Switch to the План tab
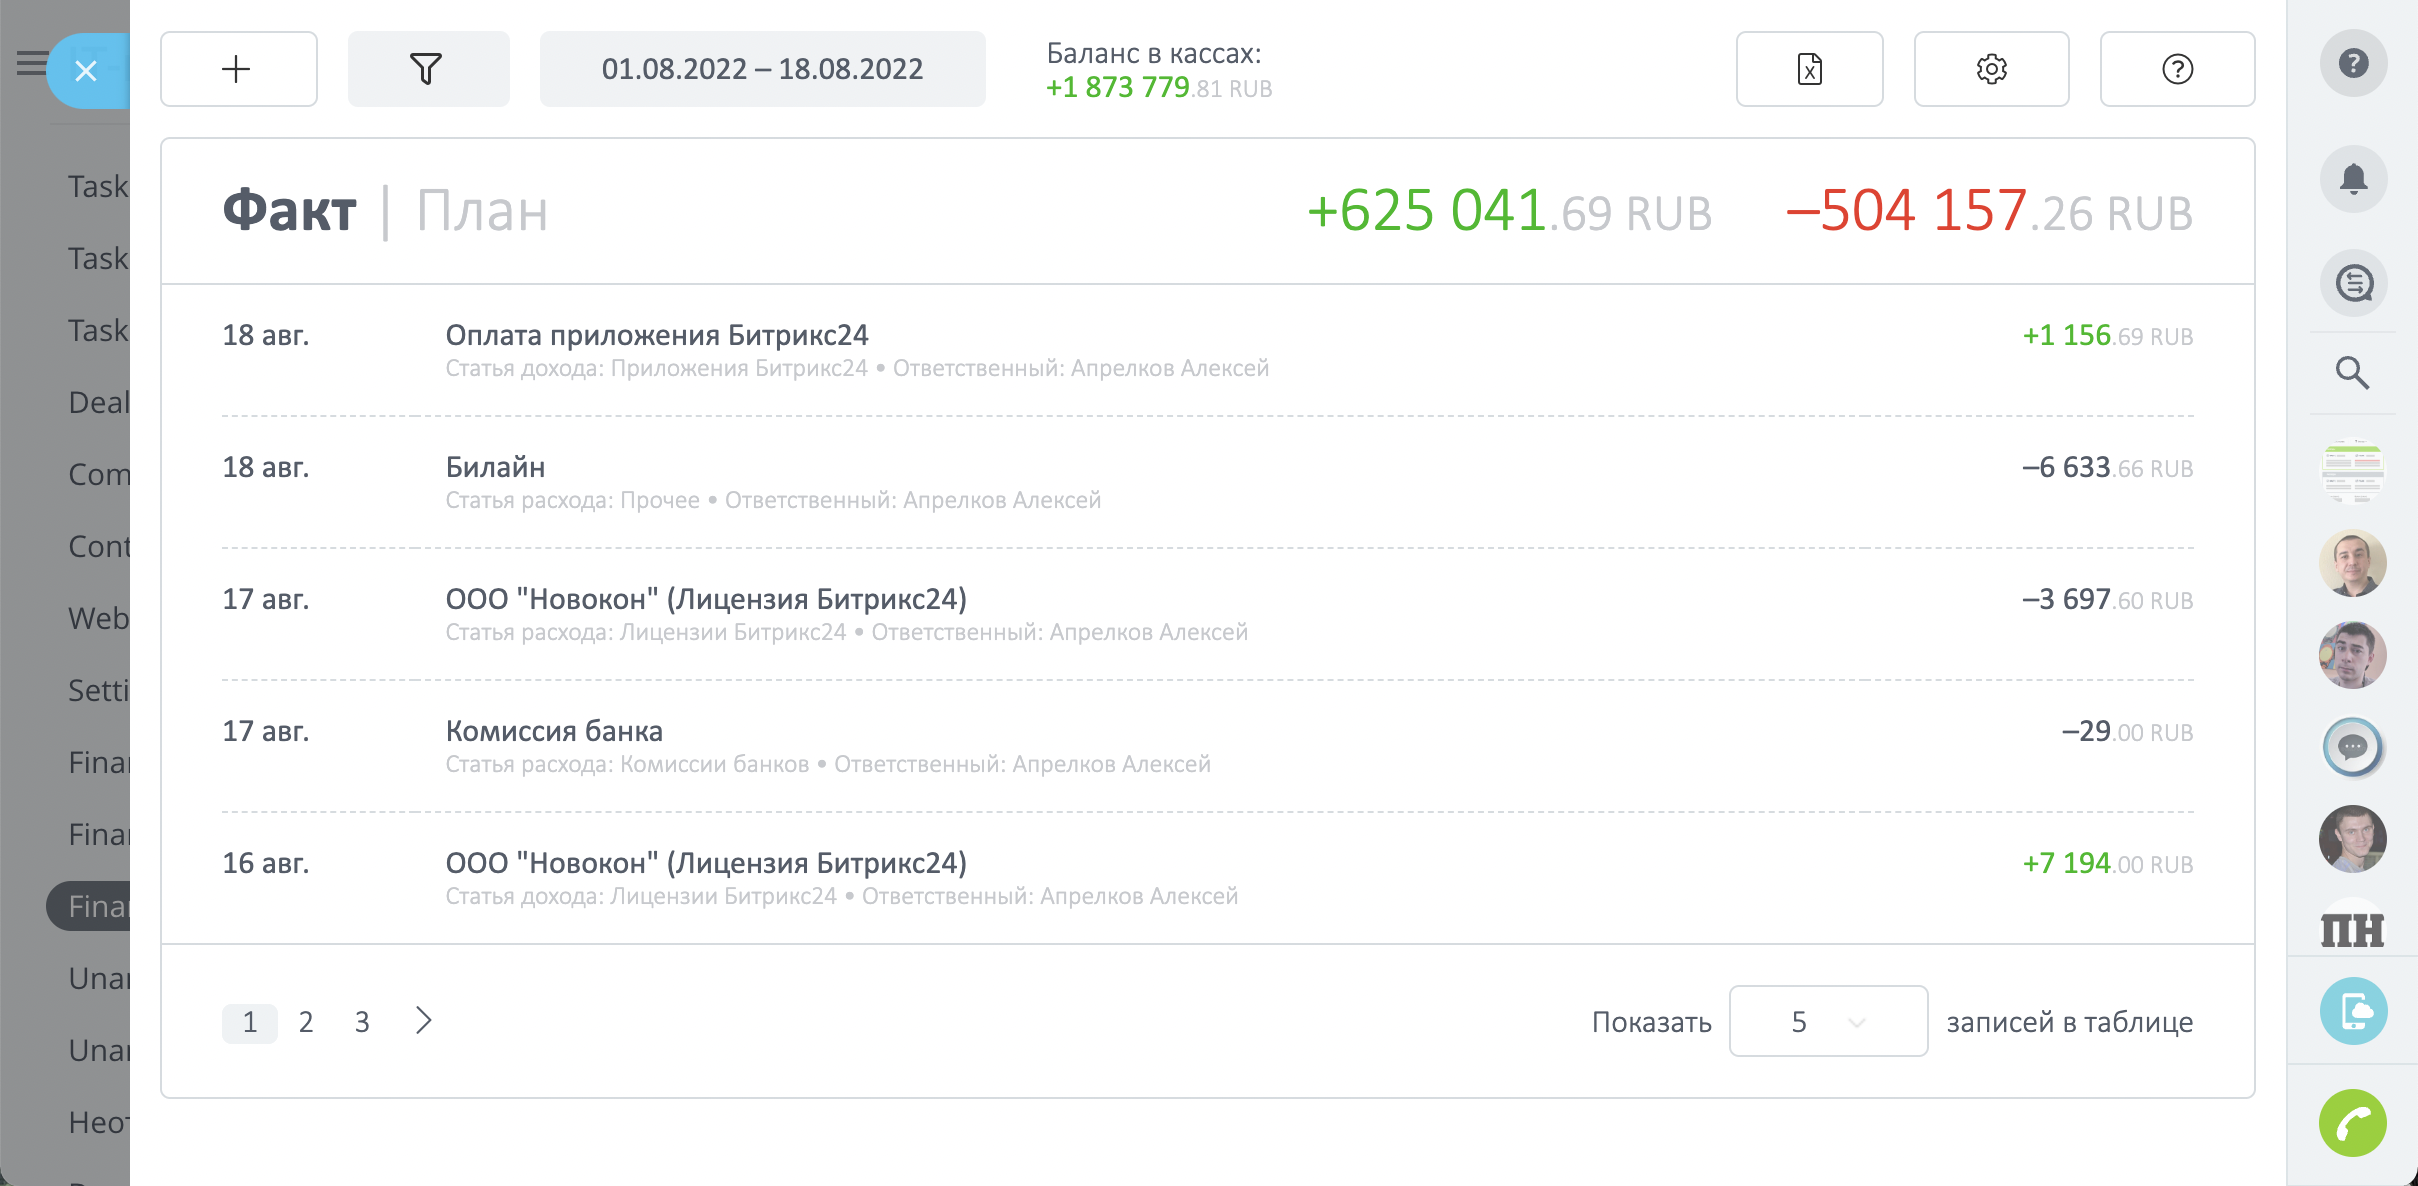Screen dimensions: 2418x1186 click(482, 211)
